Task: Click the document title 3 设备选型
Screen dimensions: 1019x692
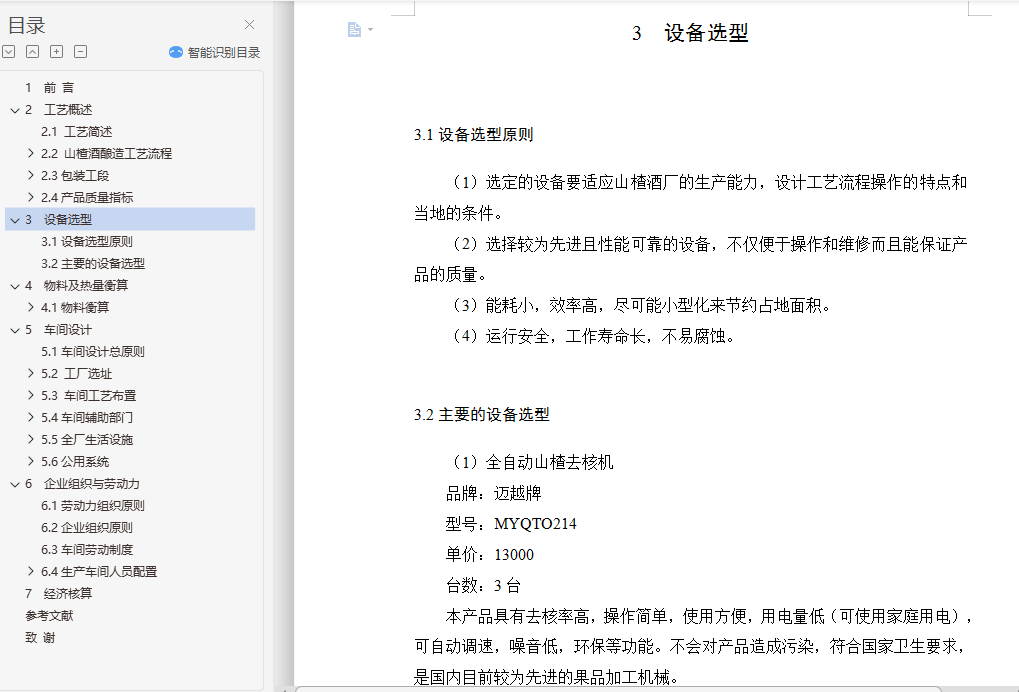Action: pyautogui.click(x=690, y=32)
